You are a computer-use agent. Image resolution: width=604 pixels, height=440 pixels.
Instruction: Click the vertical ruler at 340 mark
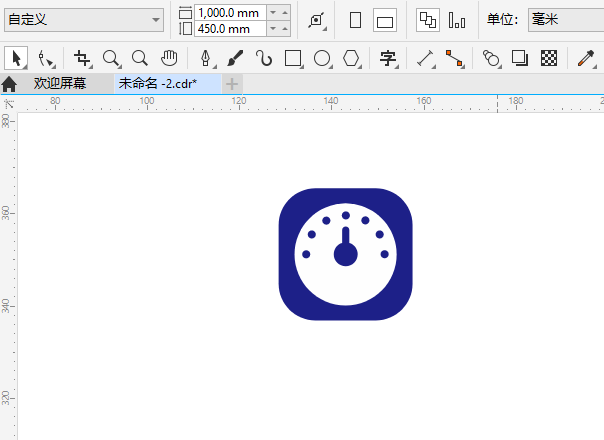point(7,306)
